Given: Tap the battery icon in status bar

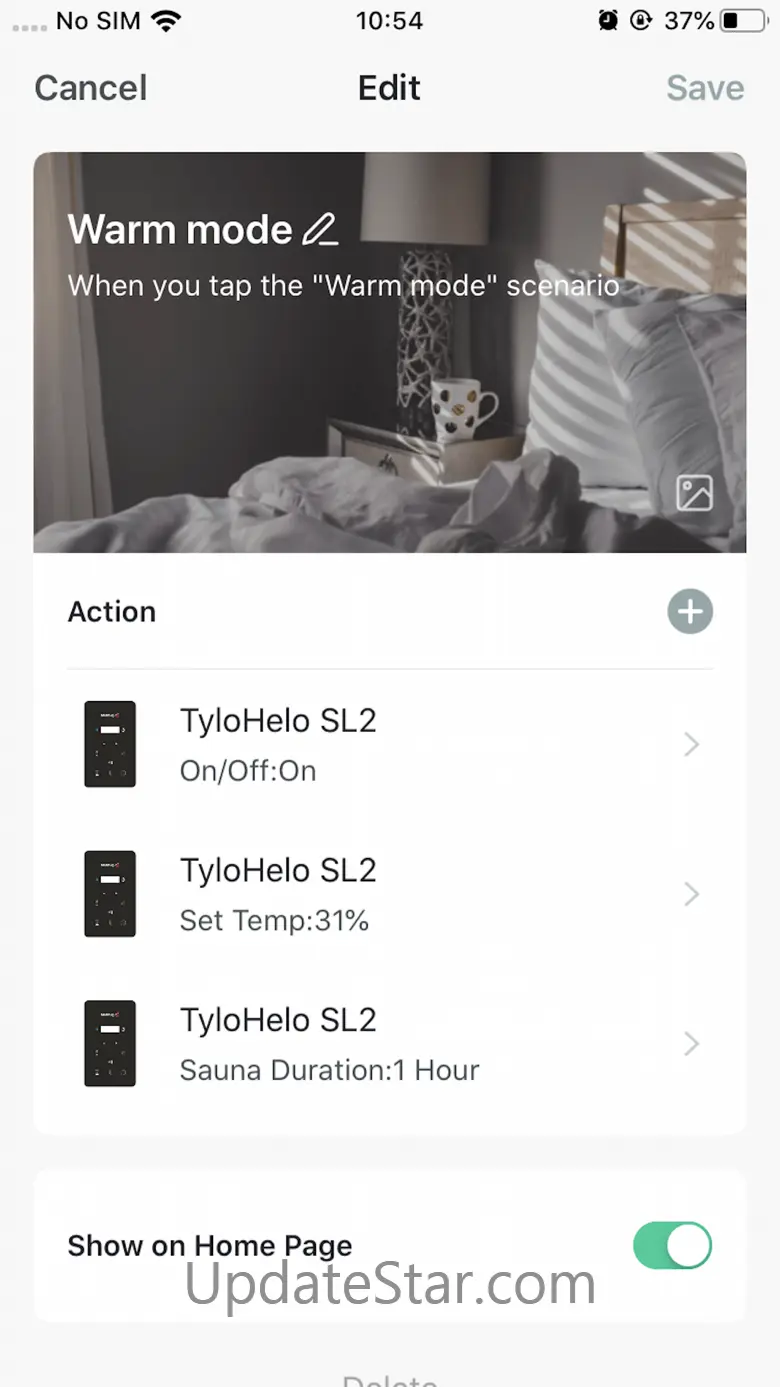Looking at the screenshot, I should (744, 20).
